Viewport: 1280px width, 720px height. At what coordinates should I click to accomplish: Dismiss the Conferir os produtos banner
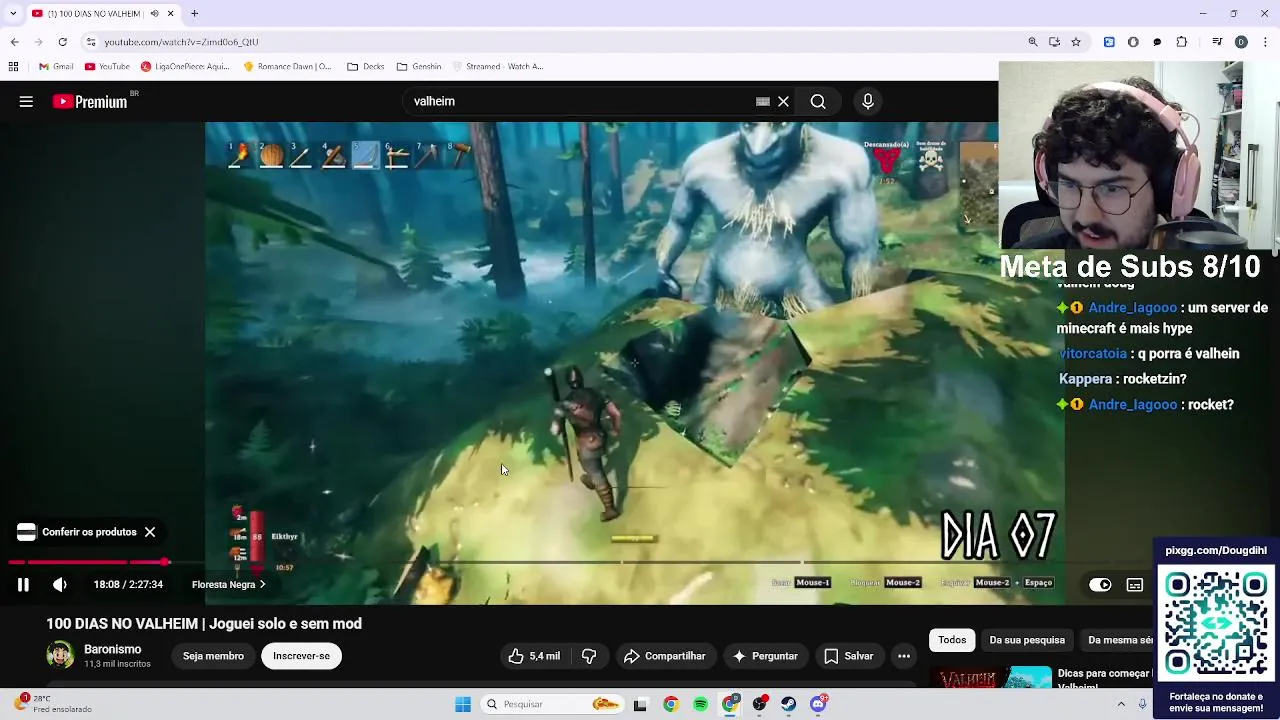150,532
